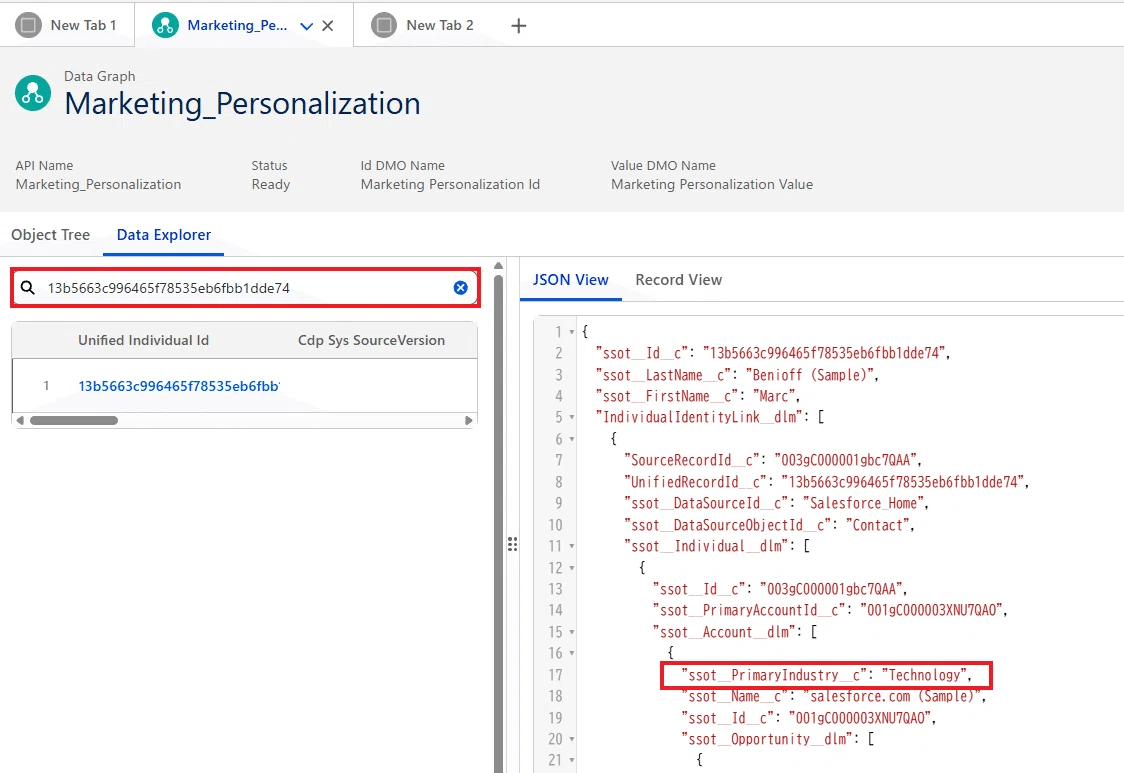Viewport: 1124px width, 773px height.
Task: Click the API Name Marketing_Personalization value
Action: (98, 184)
